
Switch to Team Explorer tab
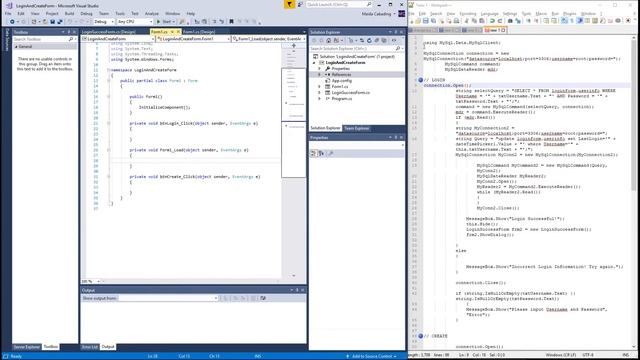(x=356, y=128)
